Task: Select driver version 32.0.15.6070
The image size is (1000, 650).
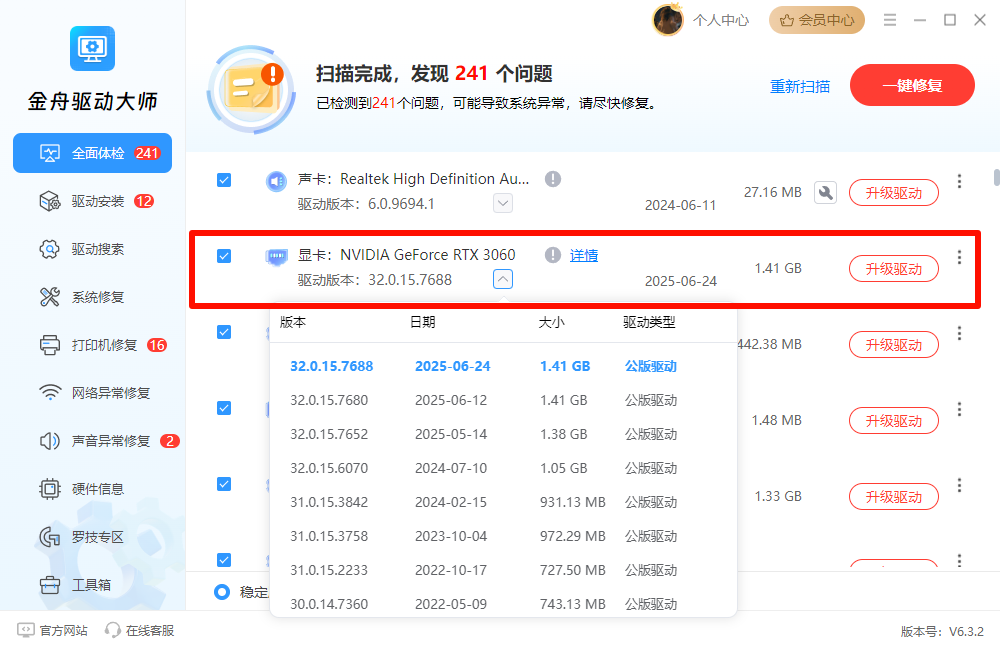Action: [503, 468]
